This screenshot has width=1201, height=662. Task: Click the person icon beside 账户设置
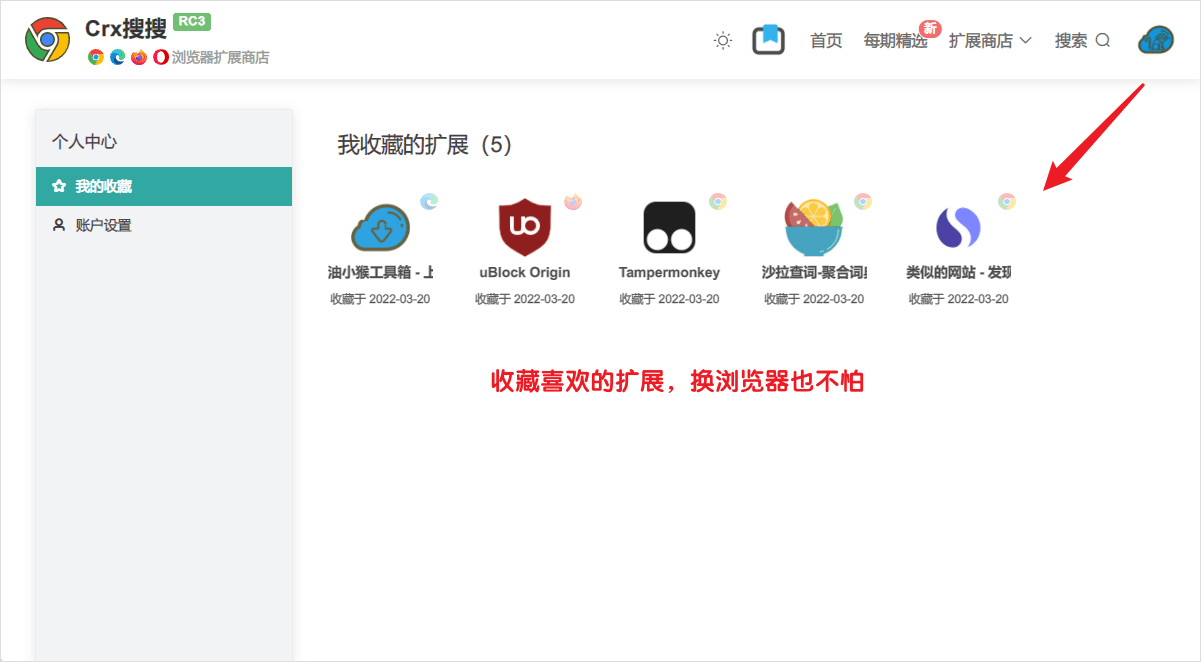[x=59, y=225]
